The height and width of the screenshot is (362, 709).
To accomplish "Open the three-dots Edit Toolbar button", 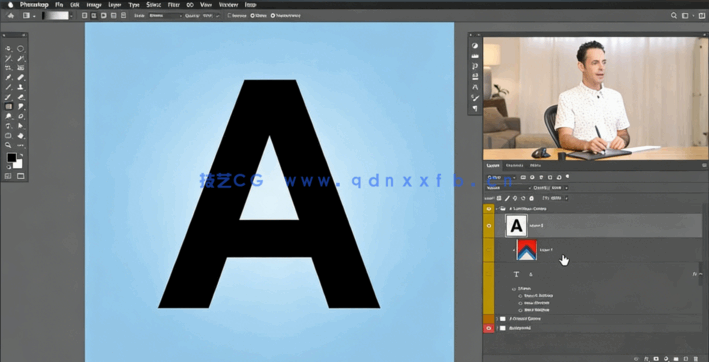I will [x=21, y=145].
